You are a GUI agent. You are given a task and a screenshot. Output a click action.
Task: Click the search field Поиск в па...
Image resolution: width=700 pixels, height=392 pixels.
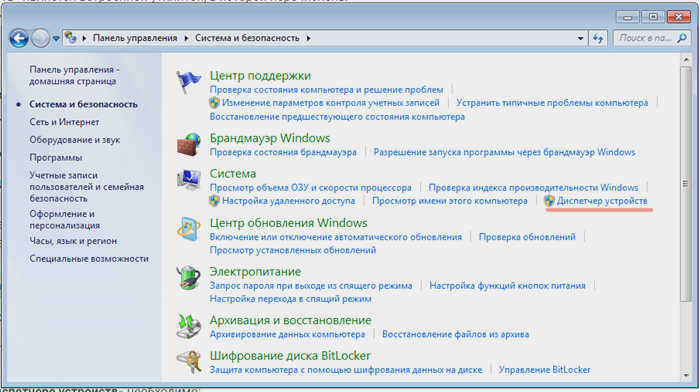[x=645, y=38]
